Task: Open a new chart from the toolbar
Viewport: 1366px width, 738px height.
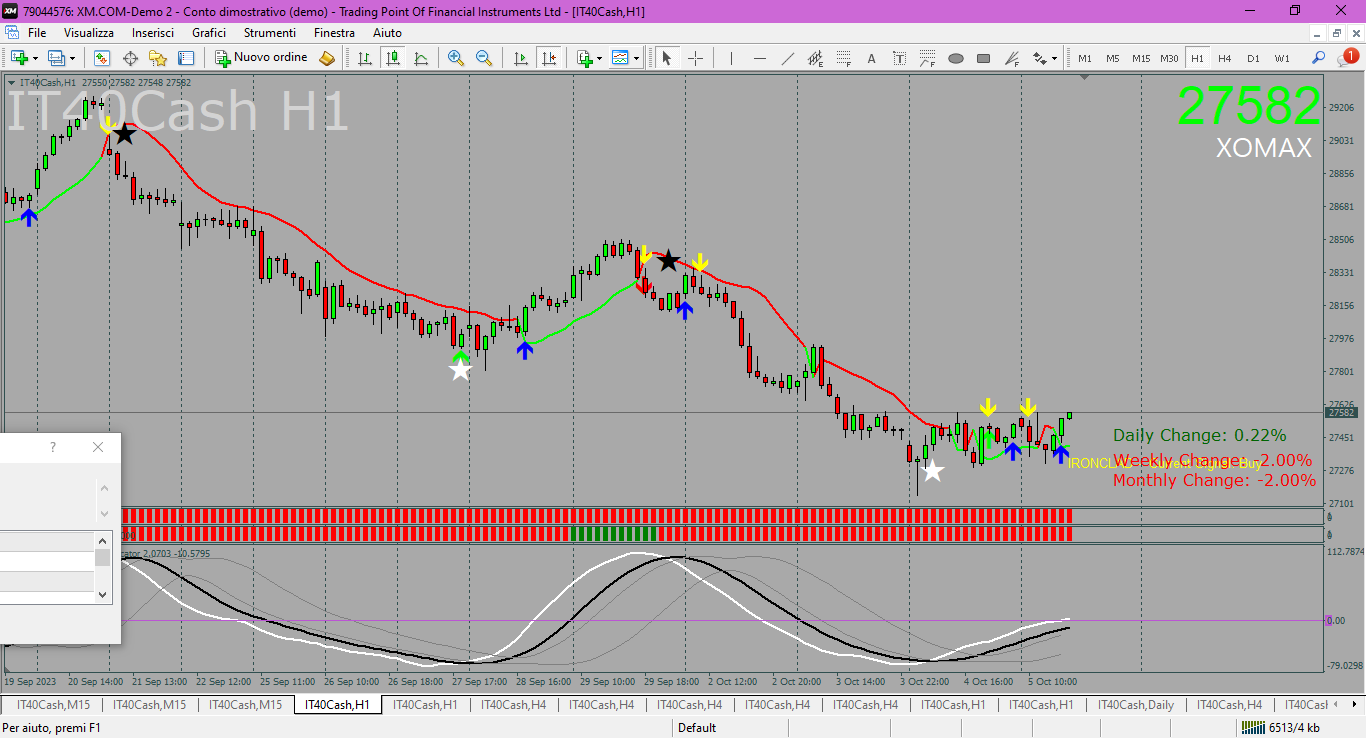Action: (x=19, y=58)
